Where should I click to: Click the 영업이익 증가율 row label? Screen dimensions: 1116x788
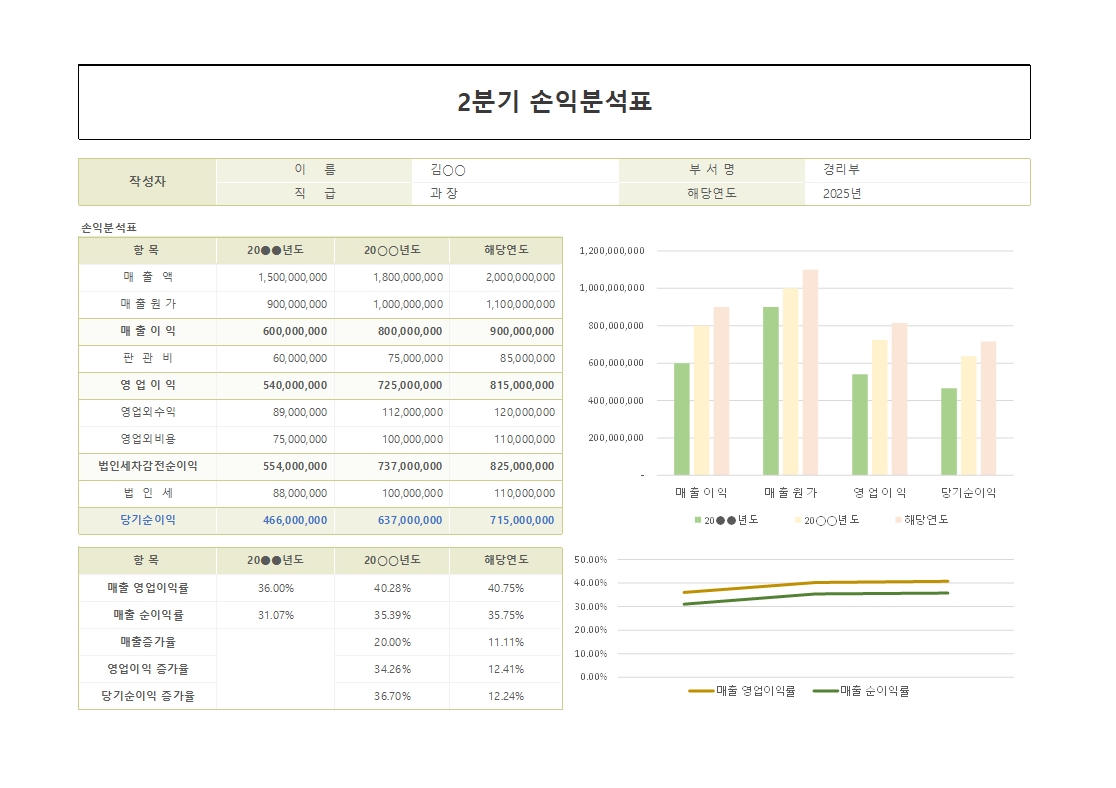click(148, 669)
